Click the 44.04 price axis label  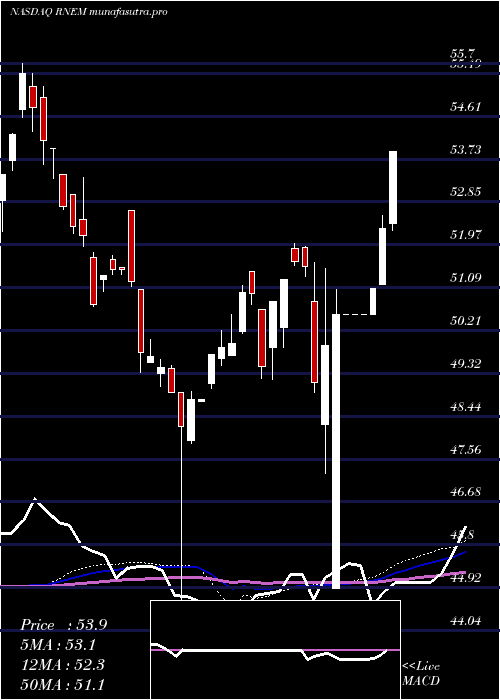[x=465, y=621]
